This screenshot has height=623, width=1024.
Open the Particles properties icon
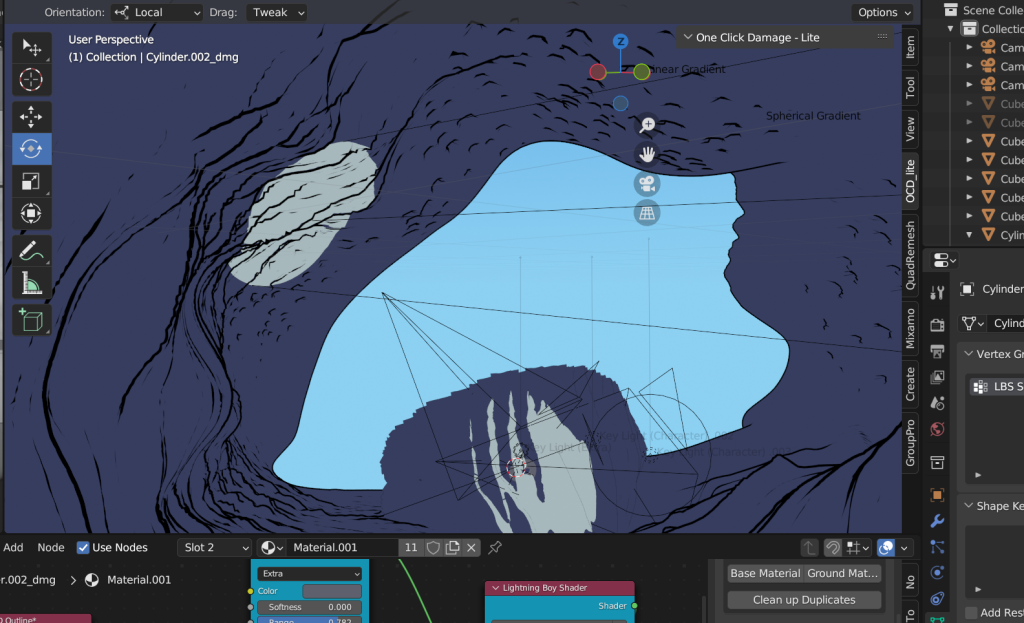(937, 547)
